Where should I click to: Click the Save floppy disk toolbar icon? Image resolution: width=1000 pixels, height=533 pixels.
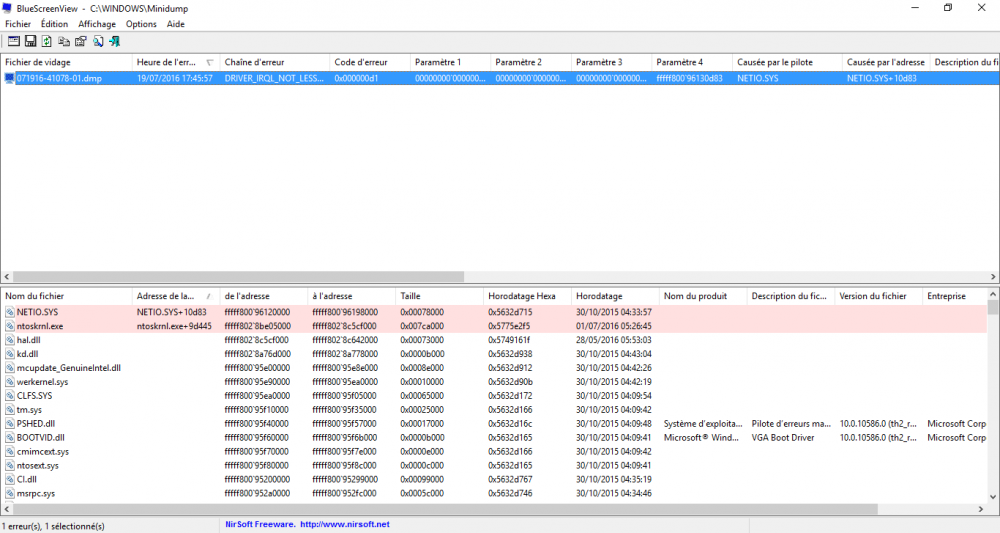[x=30, y=41]
